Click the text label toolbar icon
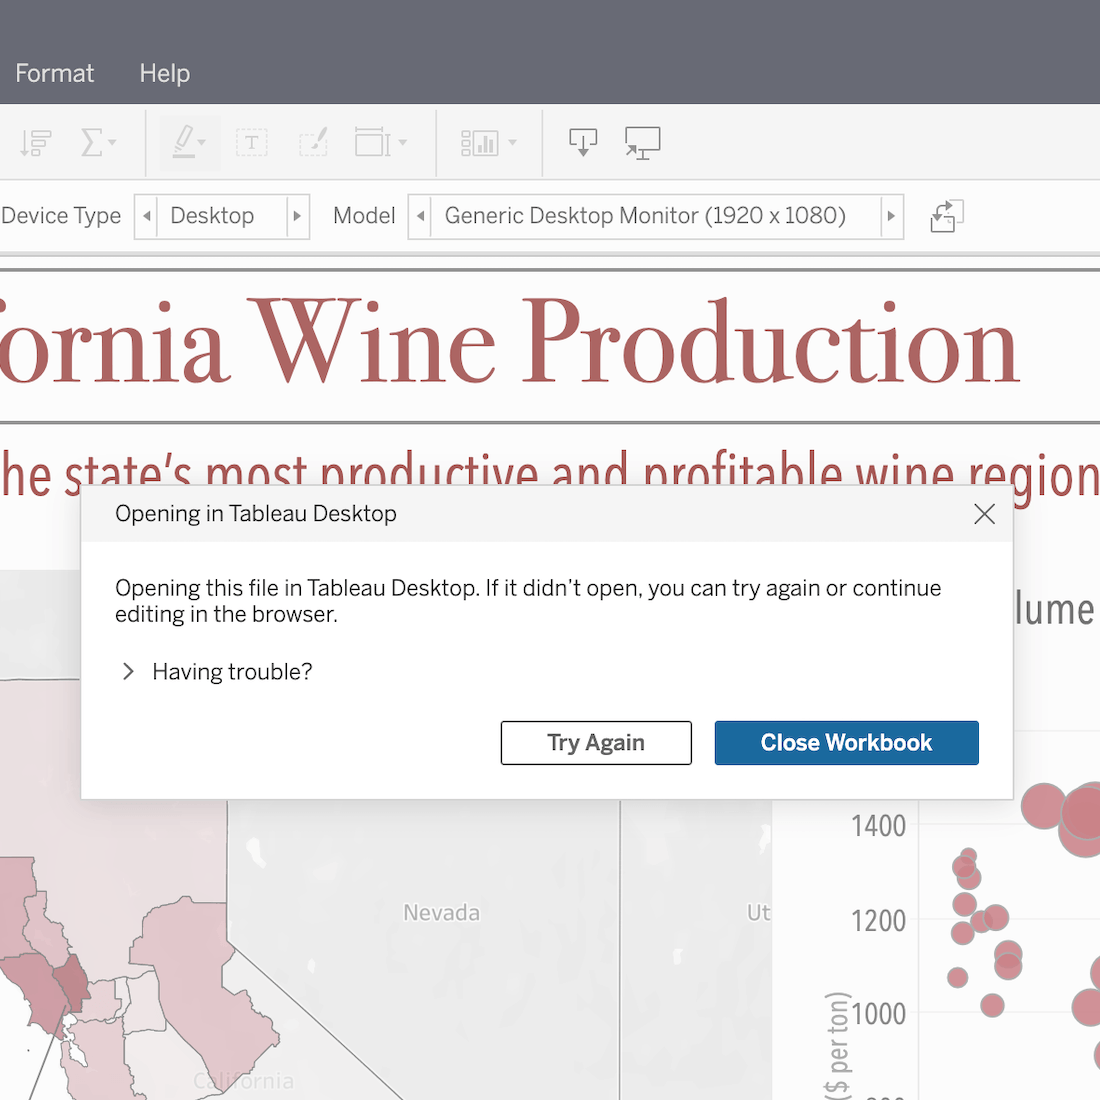 pyautogui.click(x=251, y=143)
